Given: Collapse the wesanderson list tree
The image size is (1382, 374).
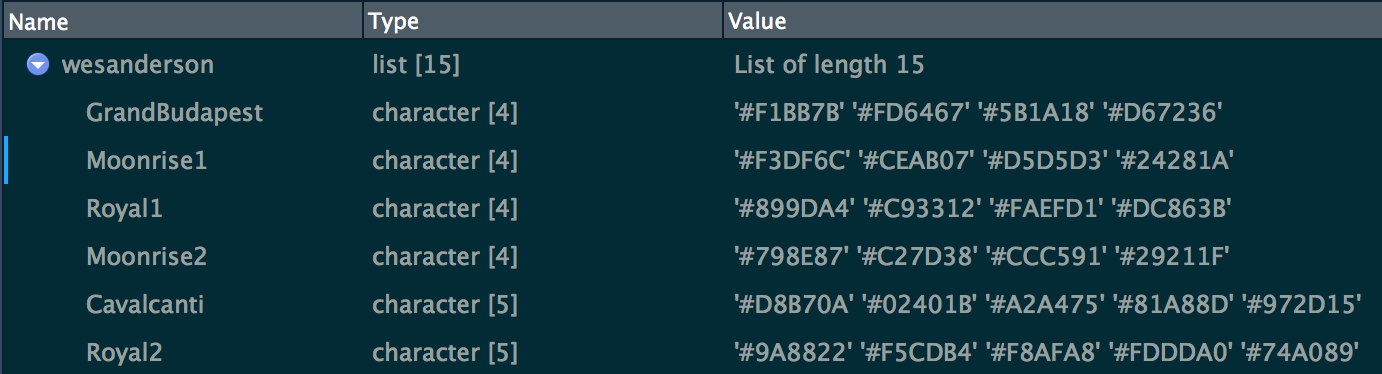Looking at the screenshot, I should click(x=38, y=66).
